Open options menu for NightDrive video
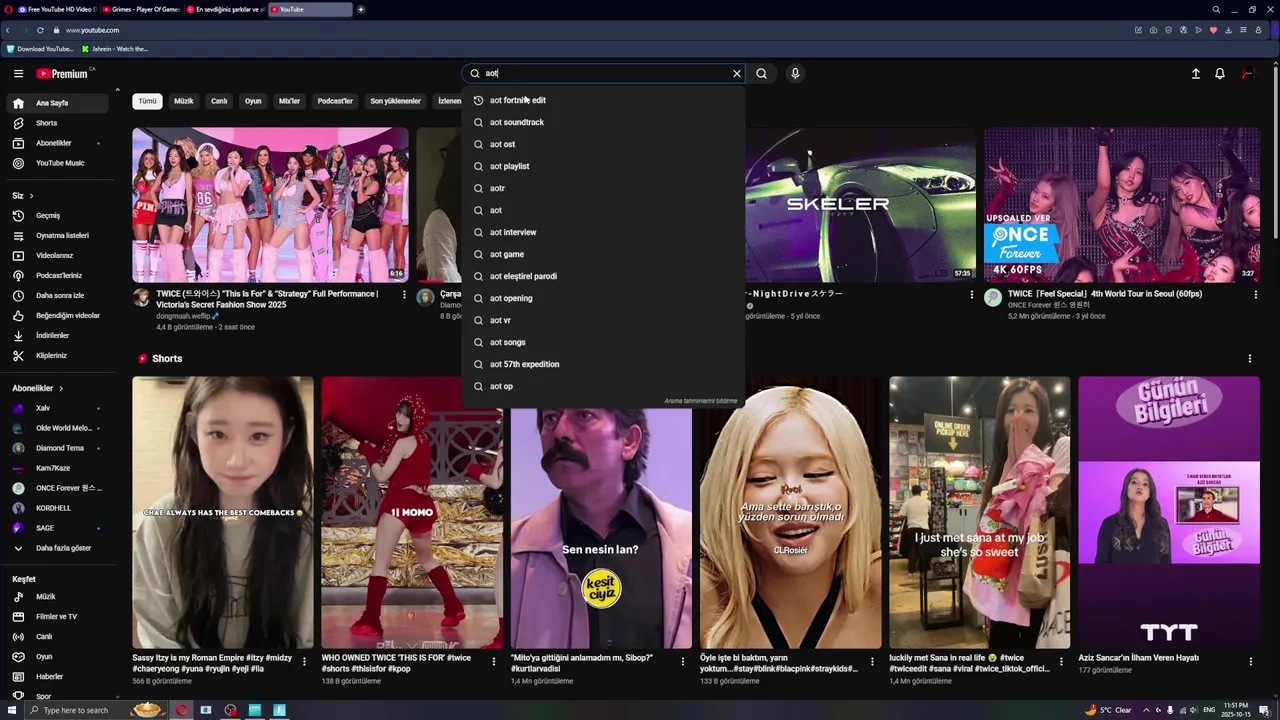The width and height of the screenshot is (1280, 720). [x=971, y=295]
